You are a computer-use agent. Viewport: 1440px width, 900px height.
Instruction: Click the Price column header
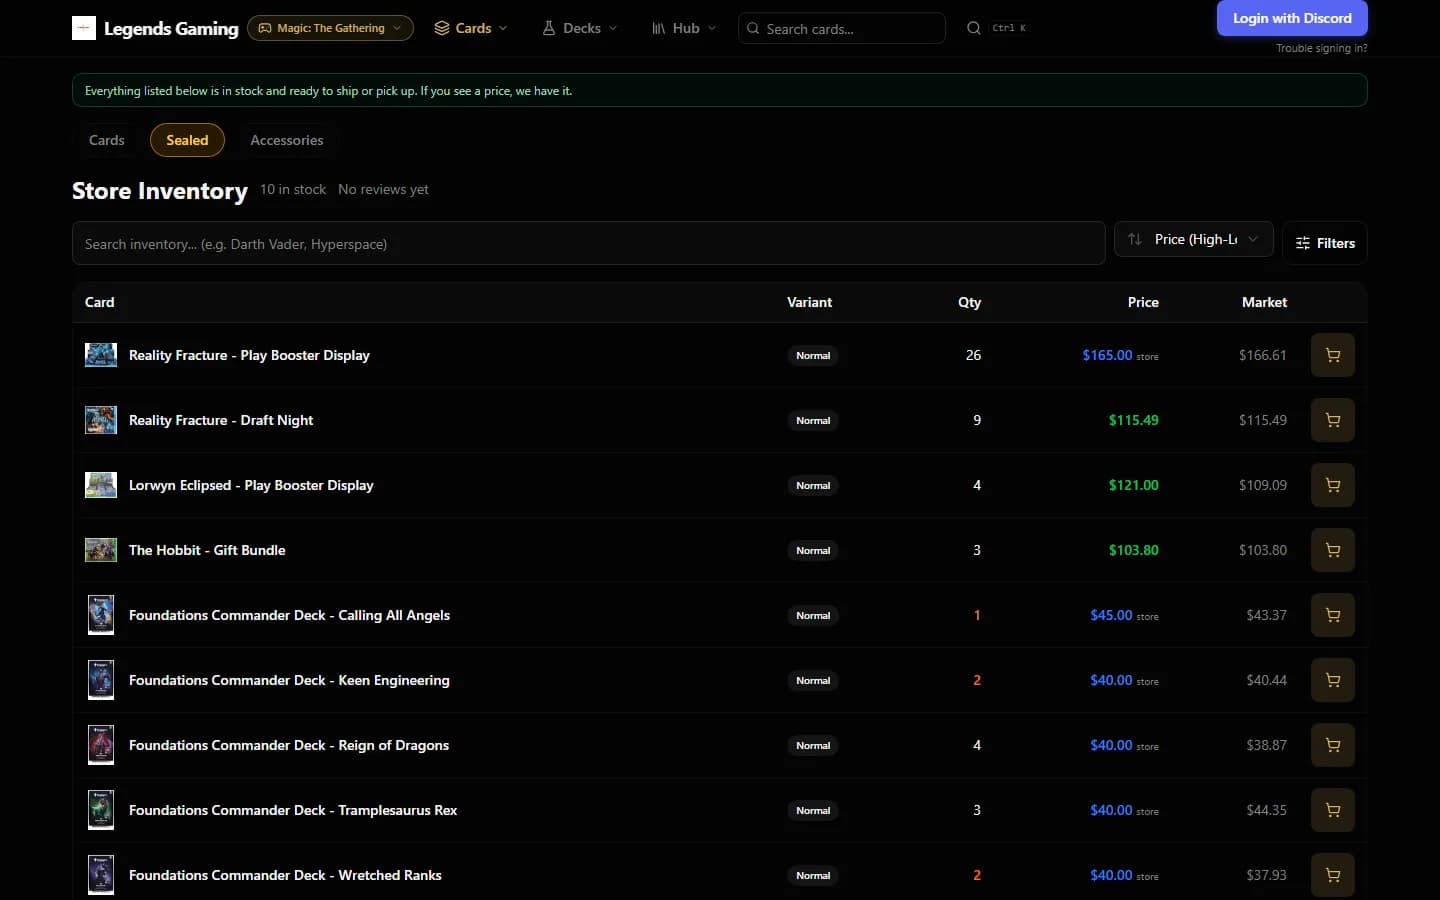(x=1143, y=302)
